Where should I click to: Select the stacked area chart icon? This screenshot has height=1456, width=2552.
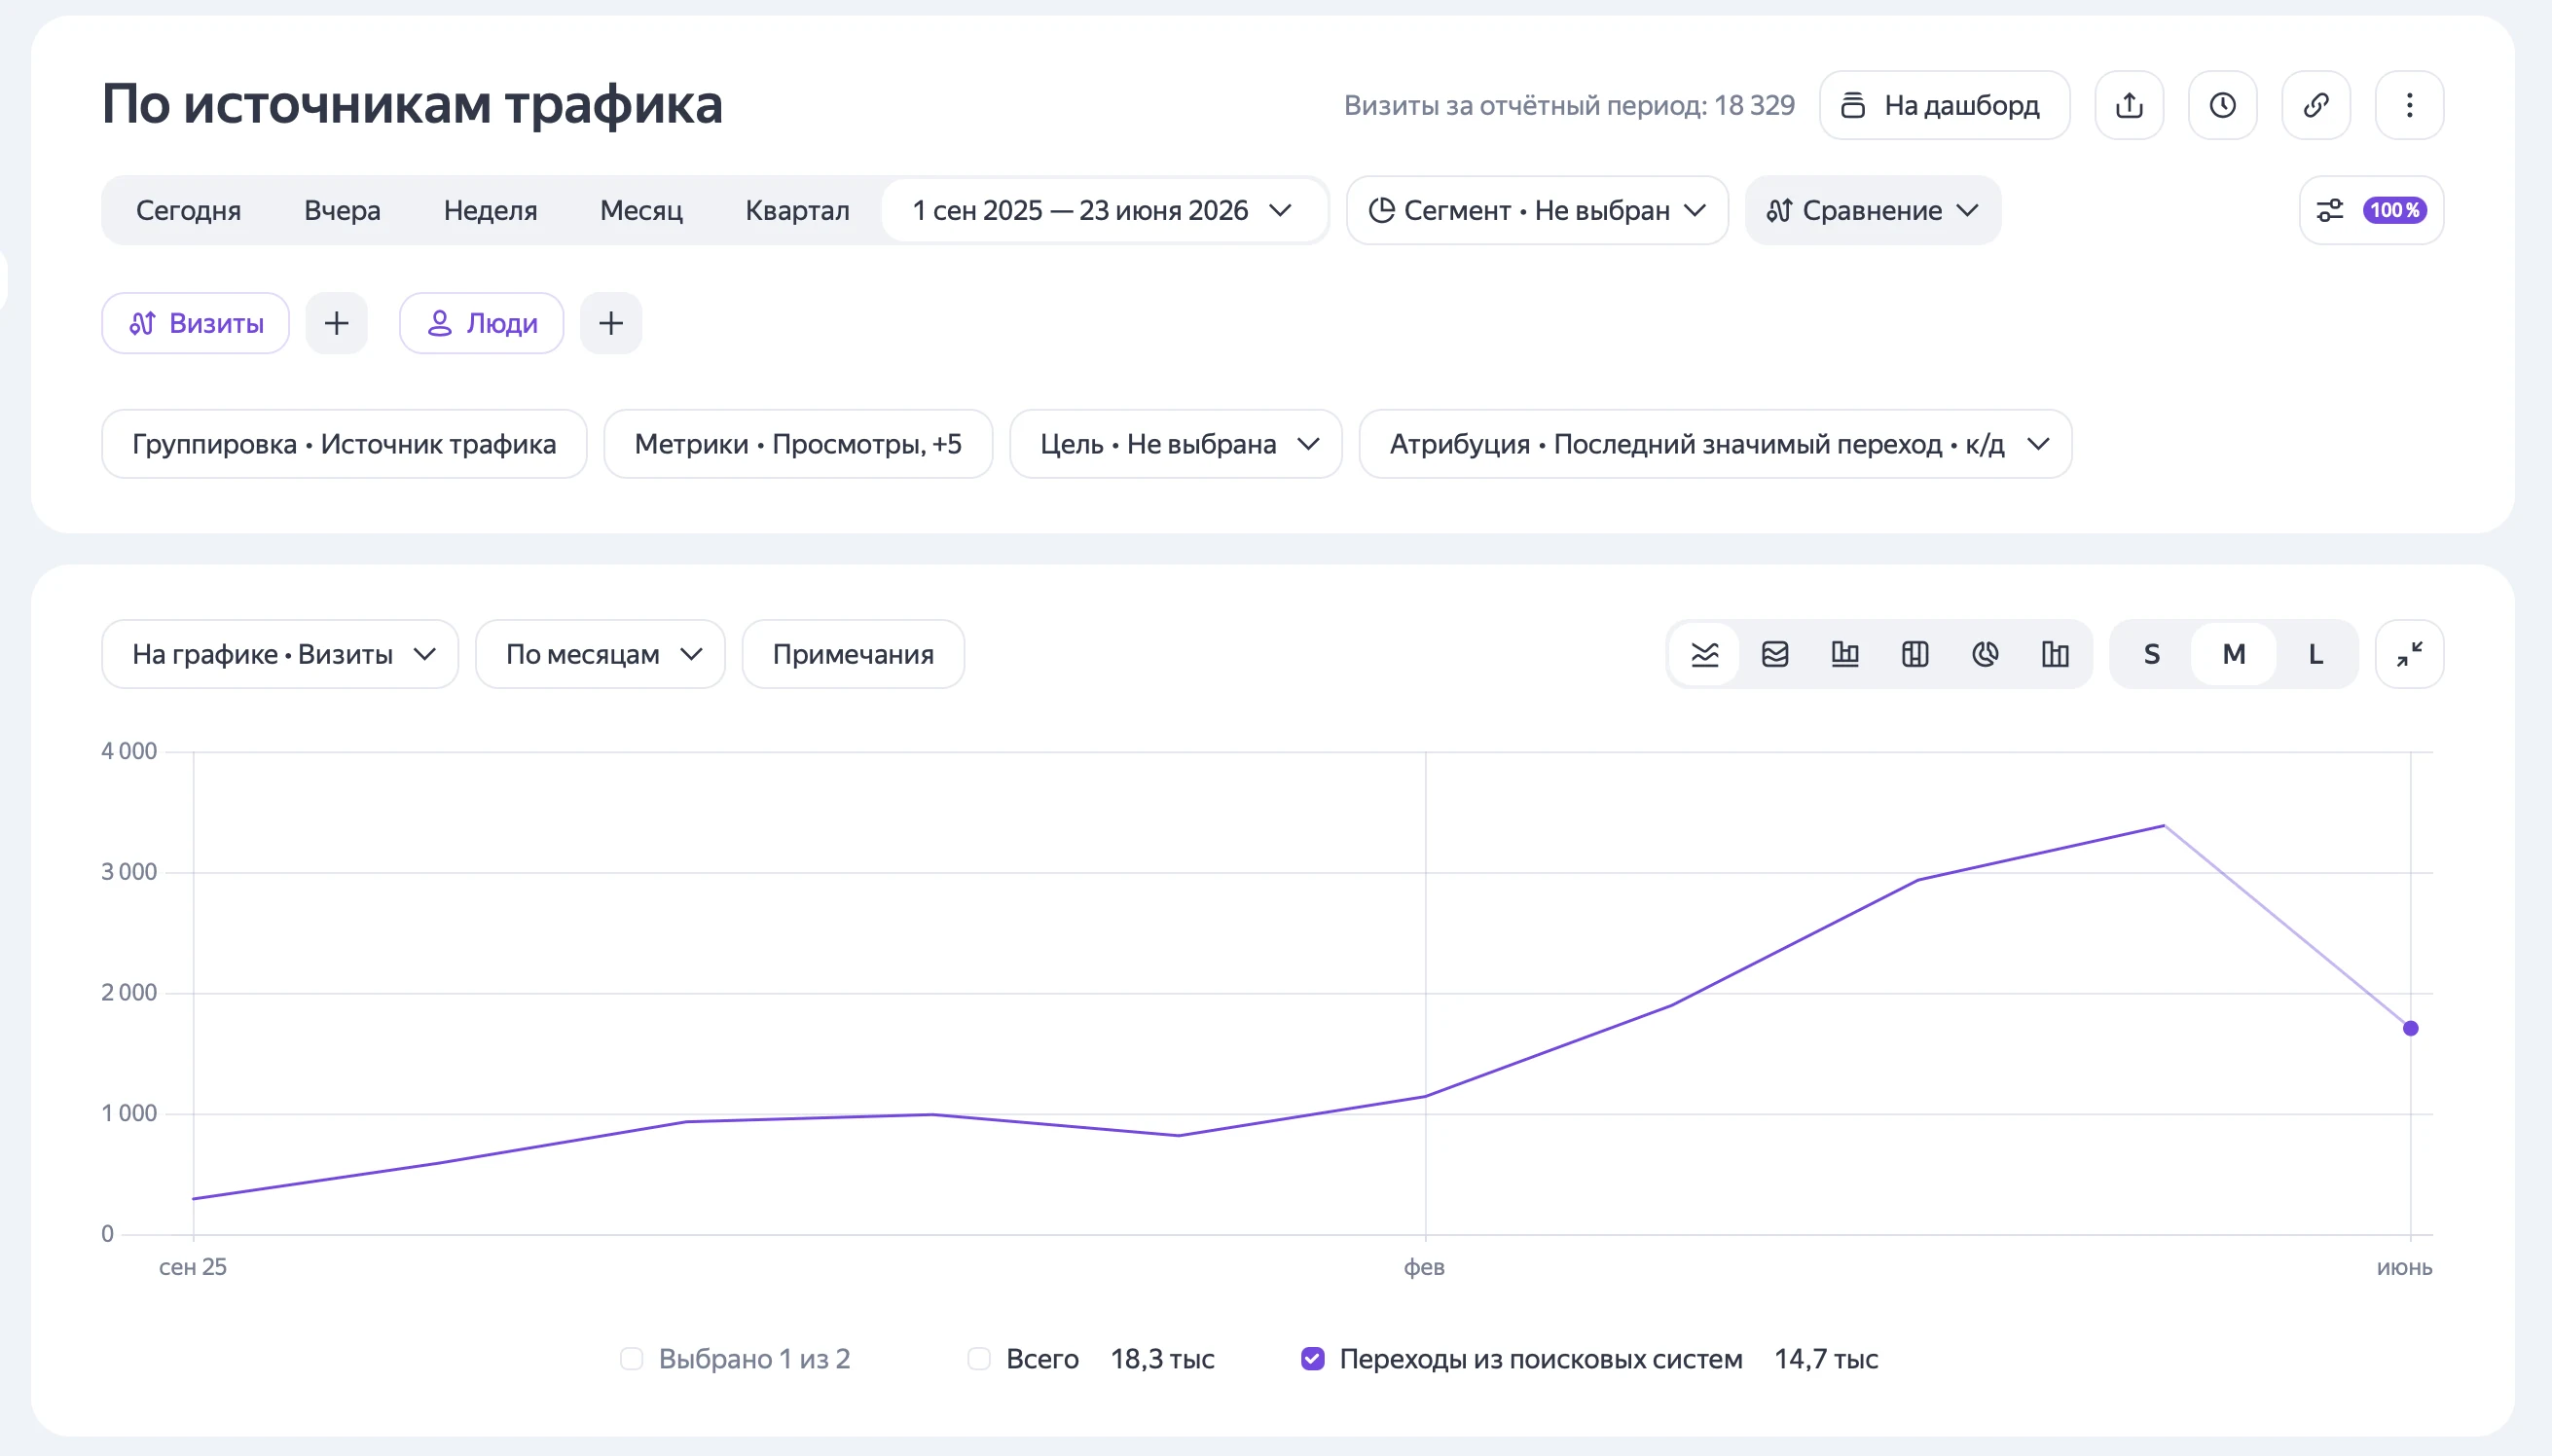[1775, 654]
